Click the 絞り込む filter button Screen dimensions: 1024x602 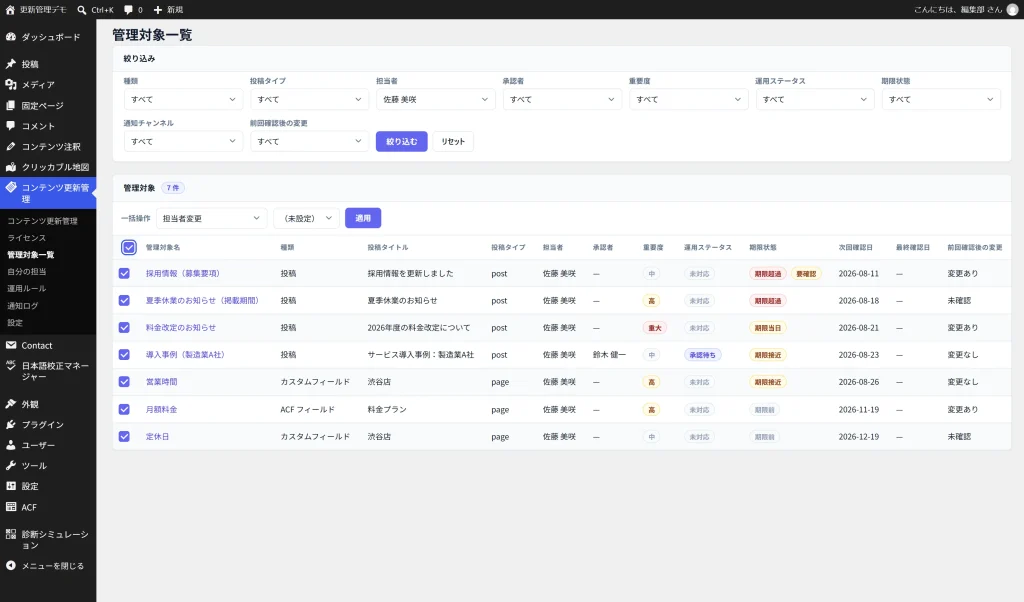pos(402,141)
